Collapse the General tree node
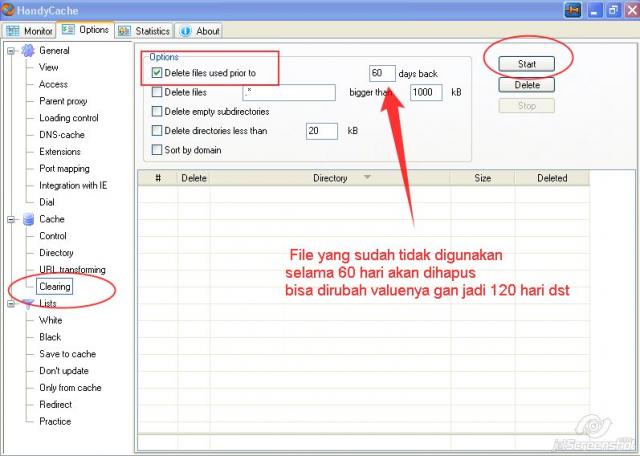Viewport: 640px width, 456px height. click(x=11, y=51)
